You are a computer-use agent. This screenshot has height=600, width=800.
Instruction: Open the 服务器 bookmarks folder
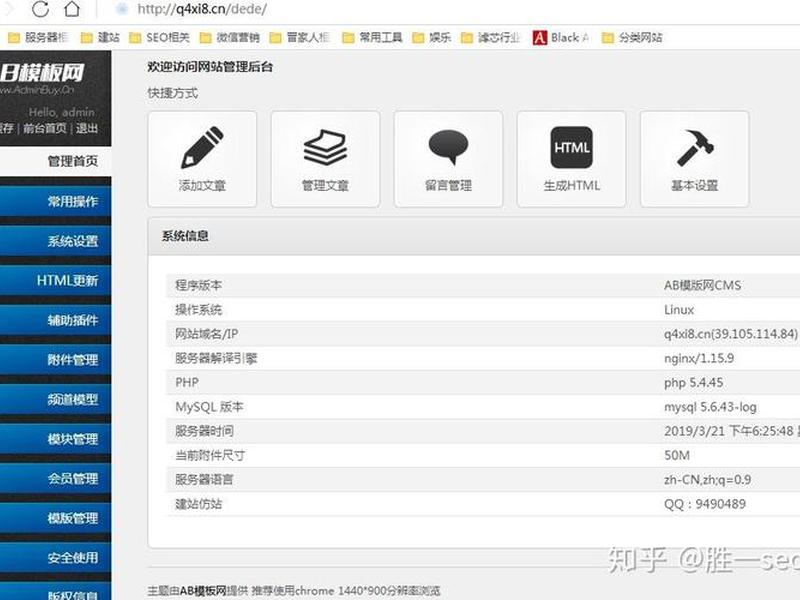(39, 37)
